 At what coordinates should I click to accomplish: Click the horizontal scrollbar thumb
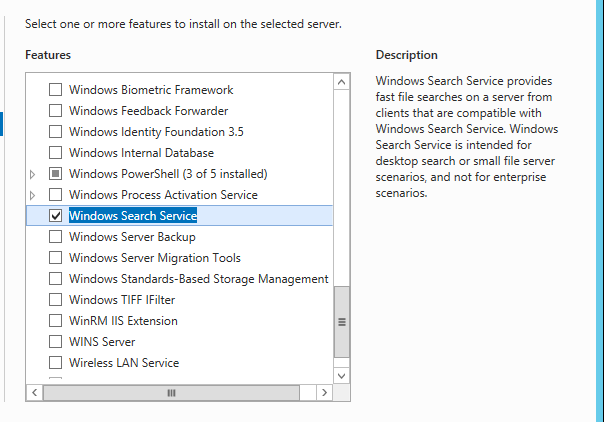pyautogui.click(x=171, y=393)
